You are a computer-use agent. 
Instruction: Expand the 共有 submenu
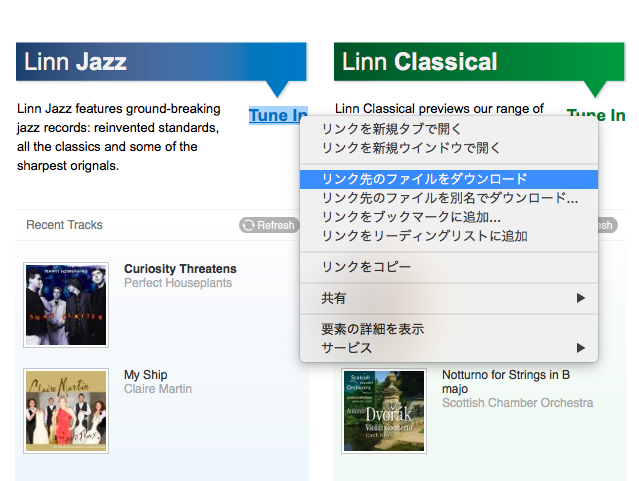(449, 298)
